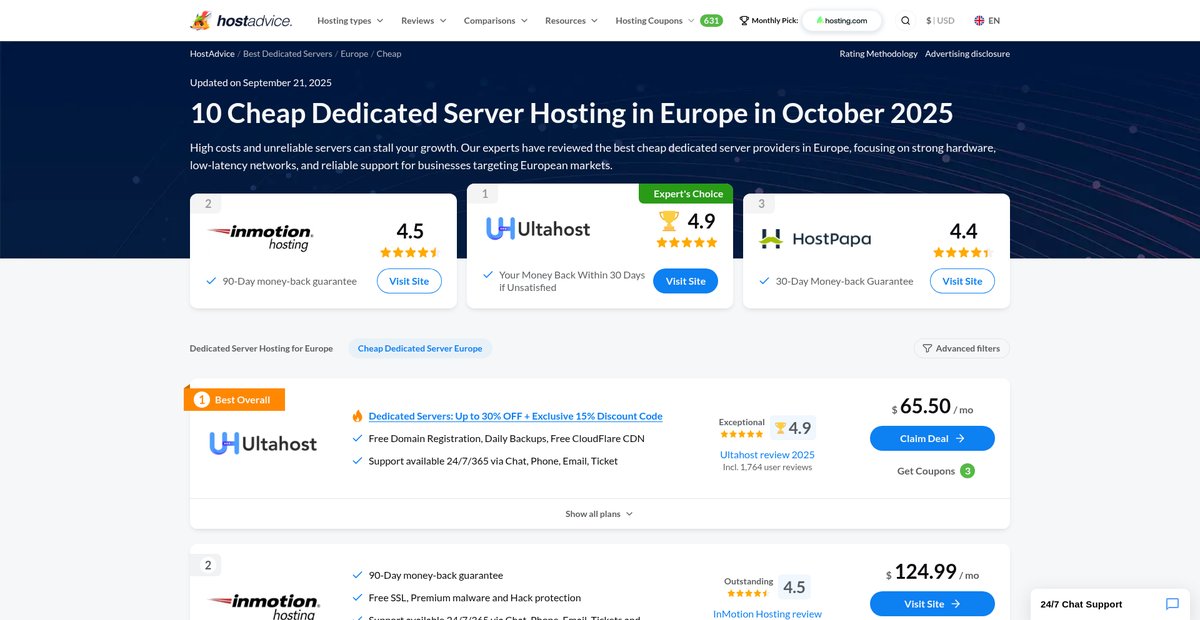Click the funnel icon in Advanced filters
The width and height of the screenshot is (1200, 620).
click(x=927, y=349)
